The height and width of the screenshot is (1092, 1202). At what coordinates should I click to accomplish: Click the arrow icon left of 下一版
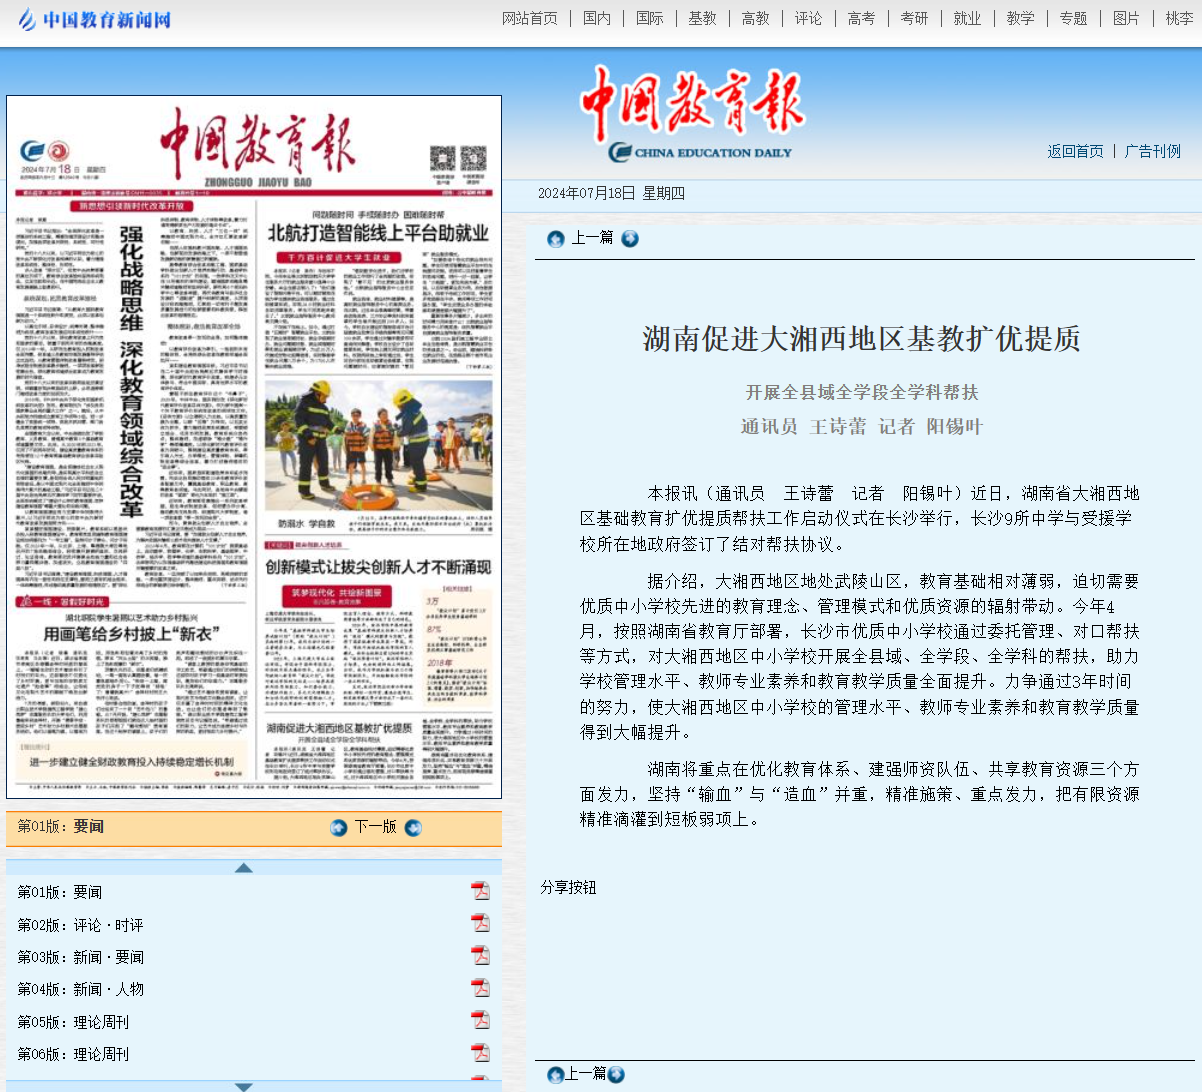tap(339, 827)
